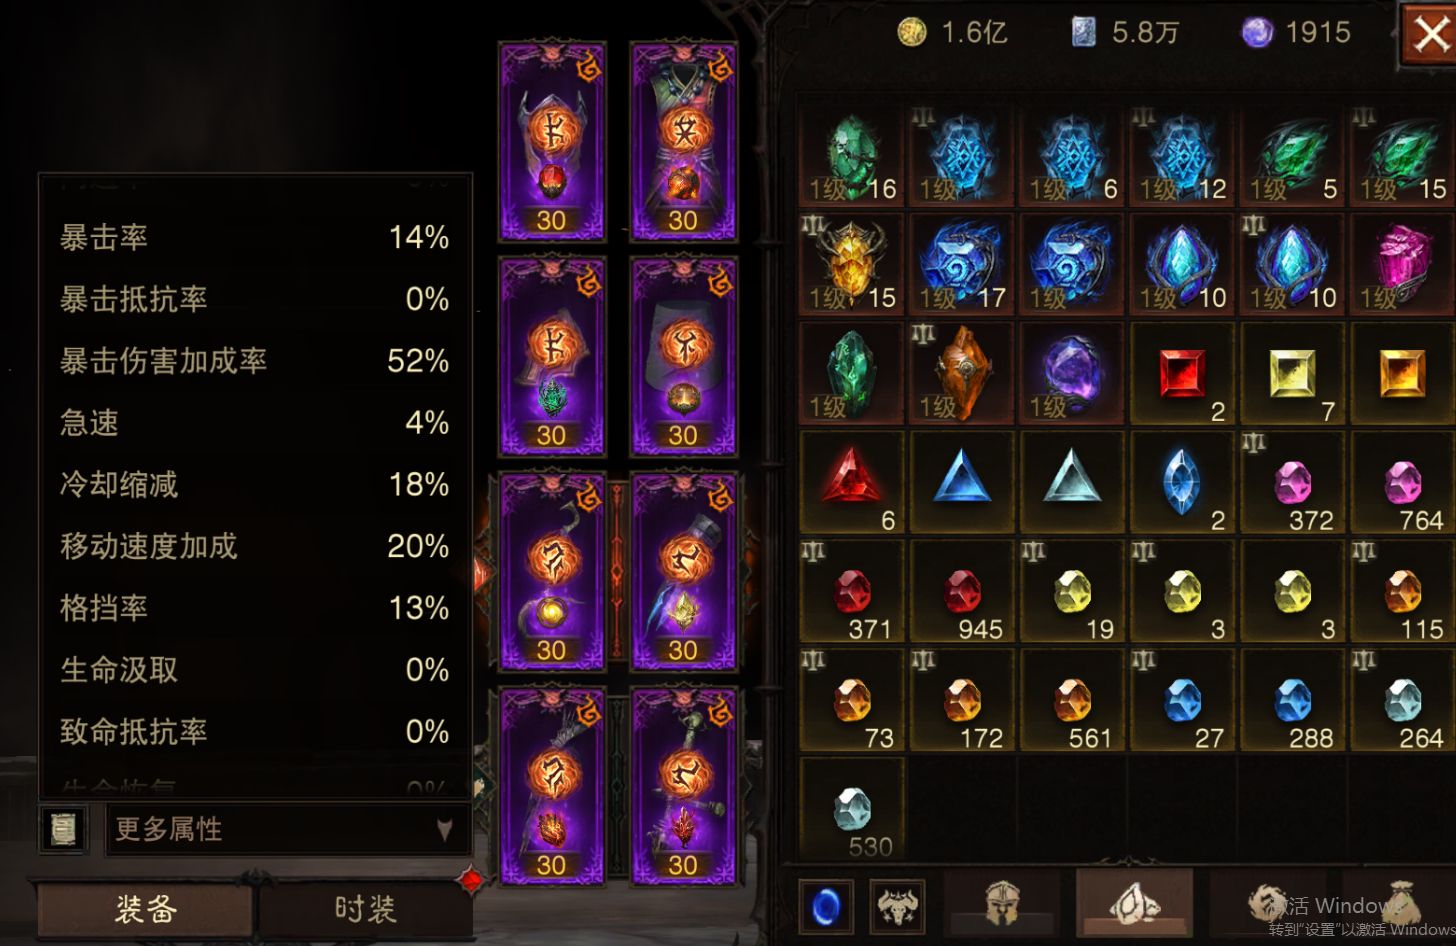Click the purple orb currency 1915

click(1296, 33)
